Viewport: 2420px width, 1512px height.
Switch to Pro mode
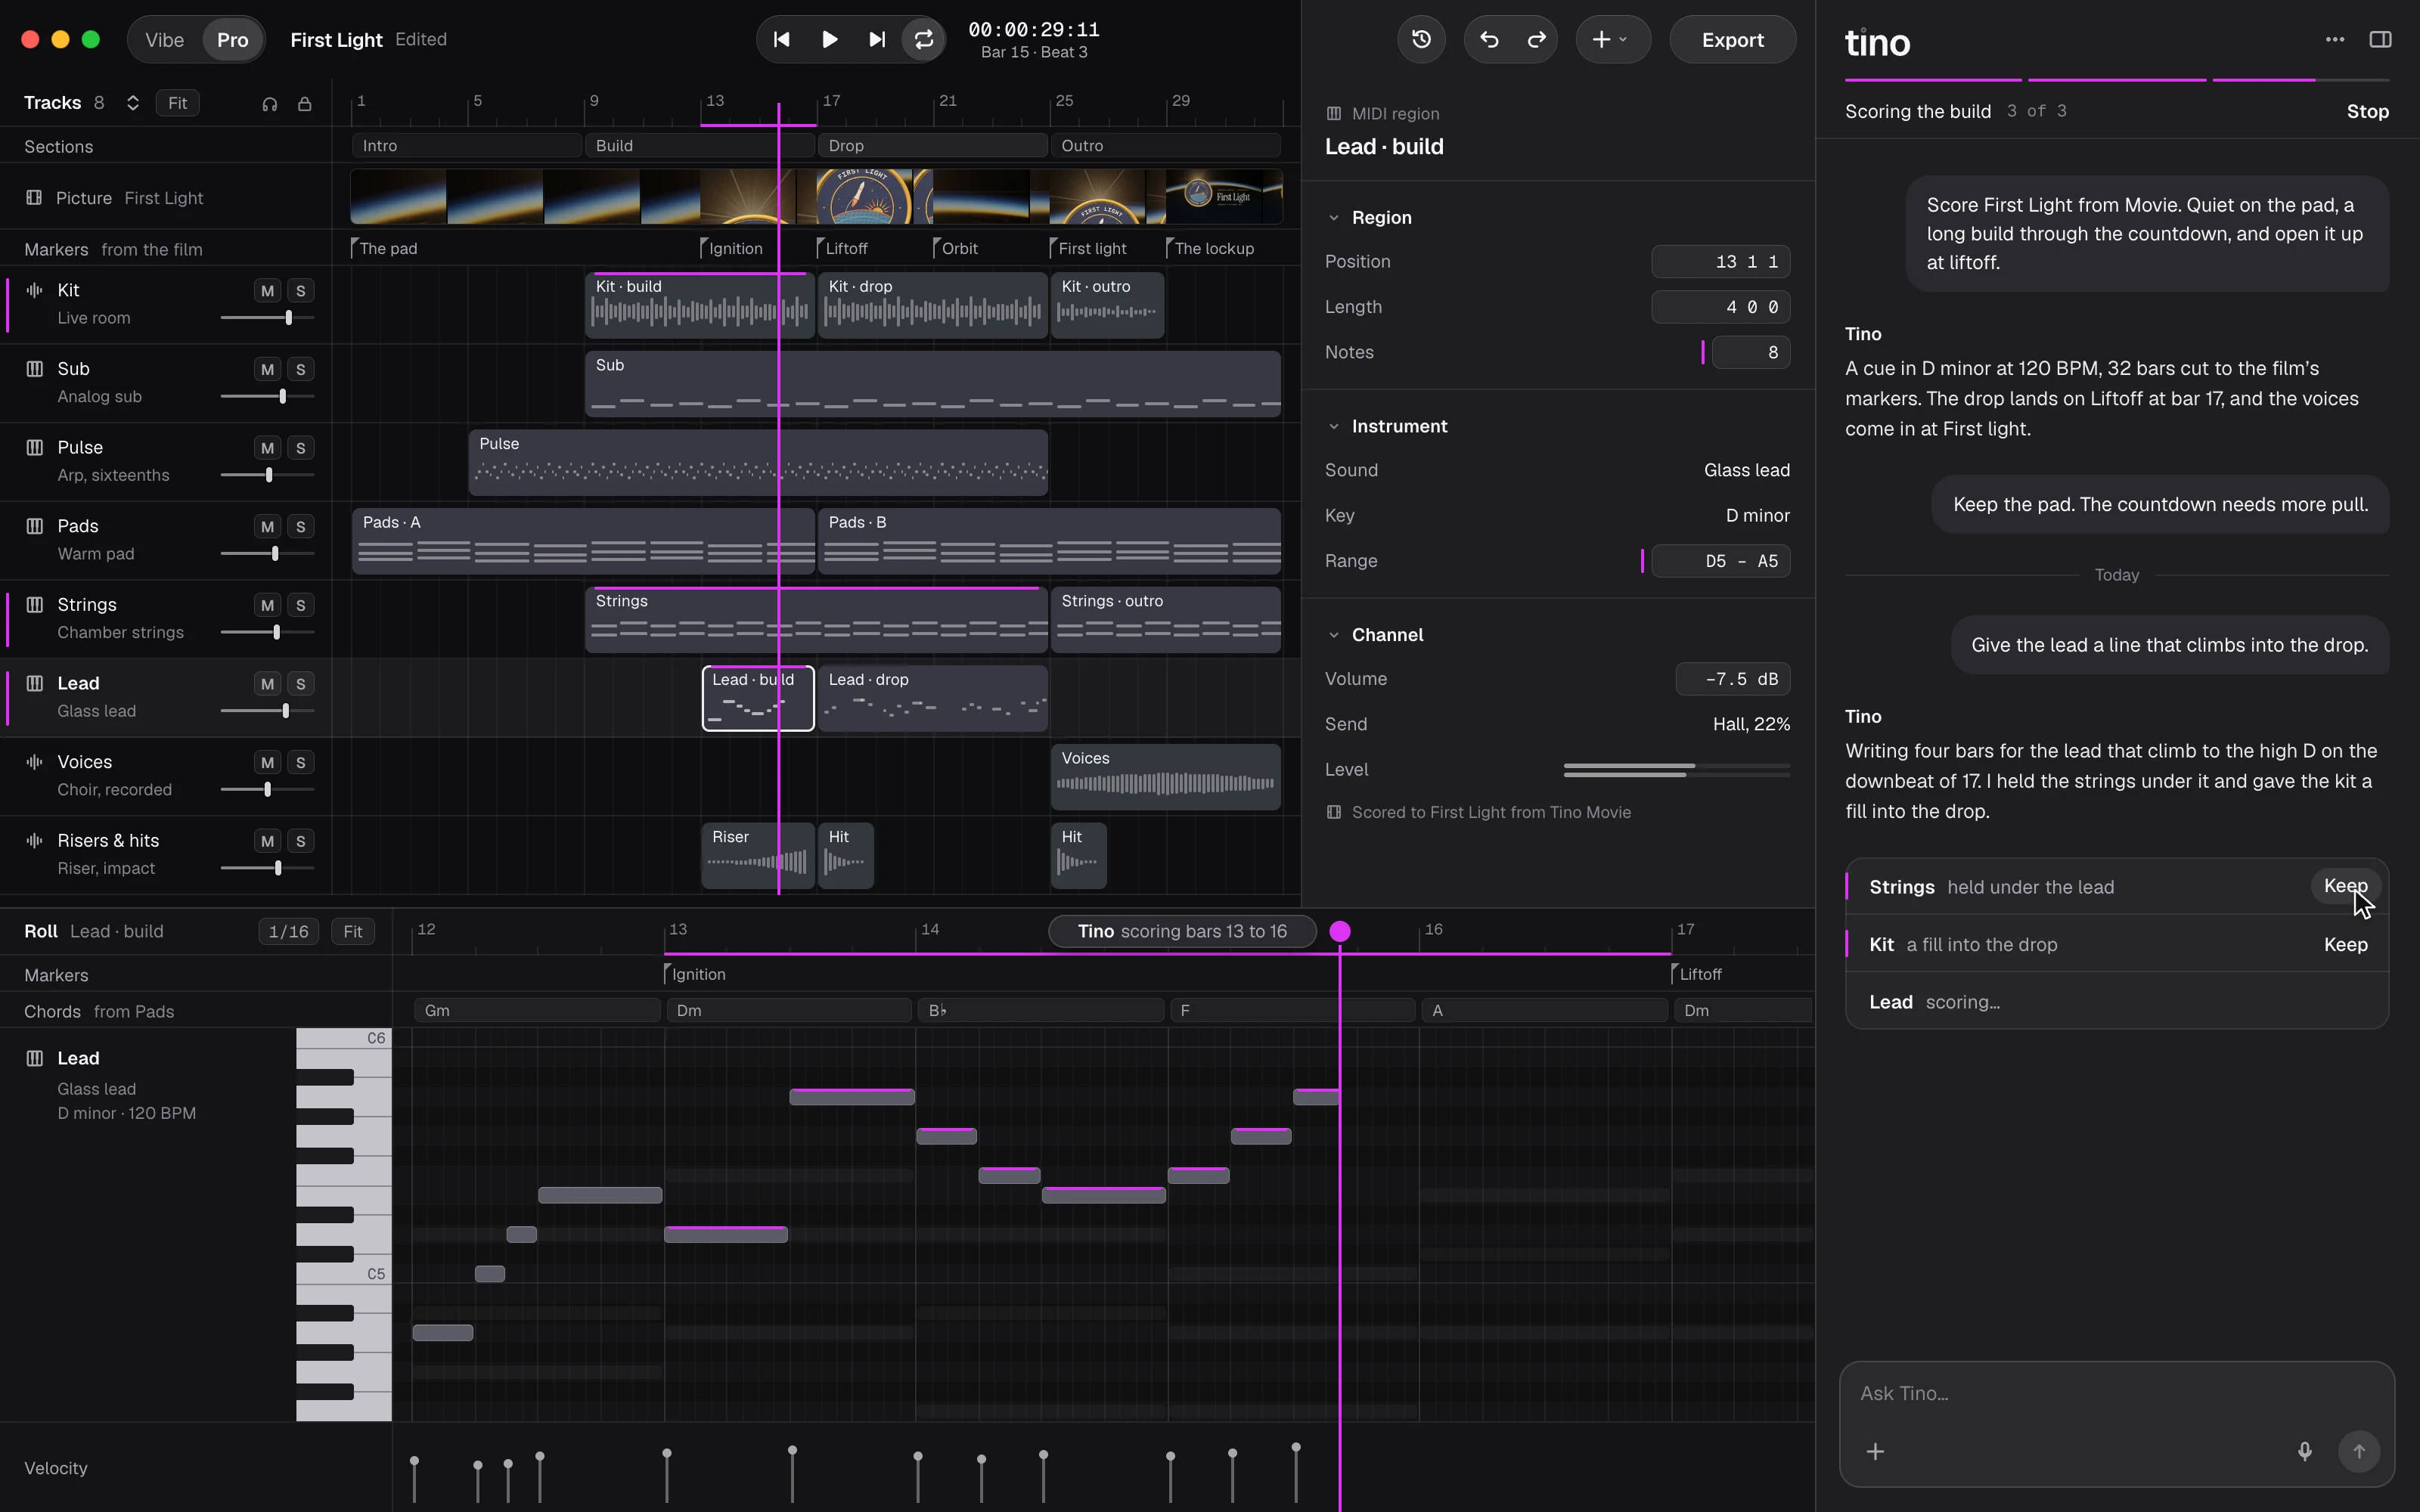(232, 40)
